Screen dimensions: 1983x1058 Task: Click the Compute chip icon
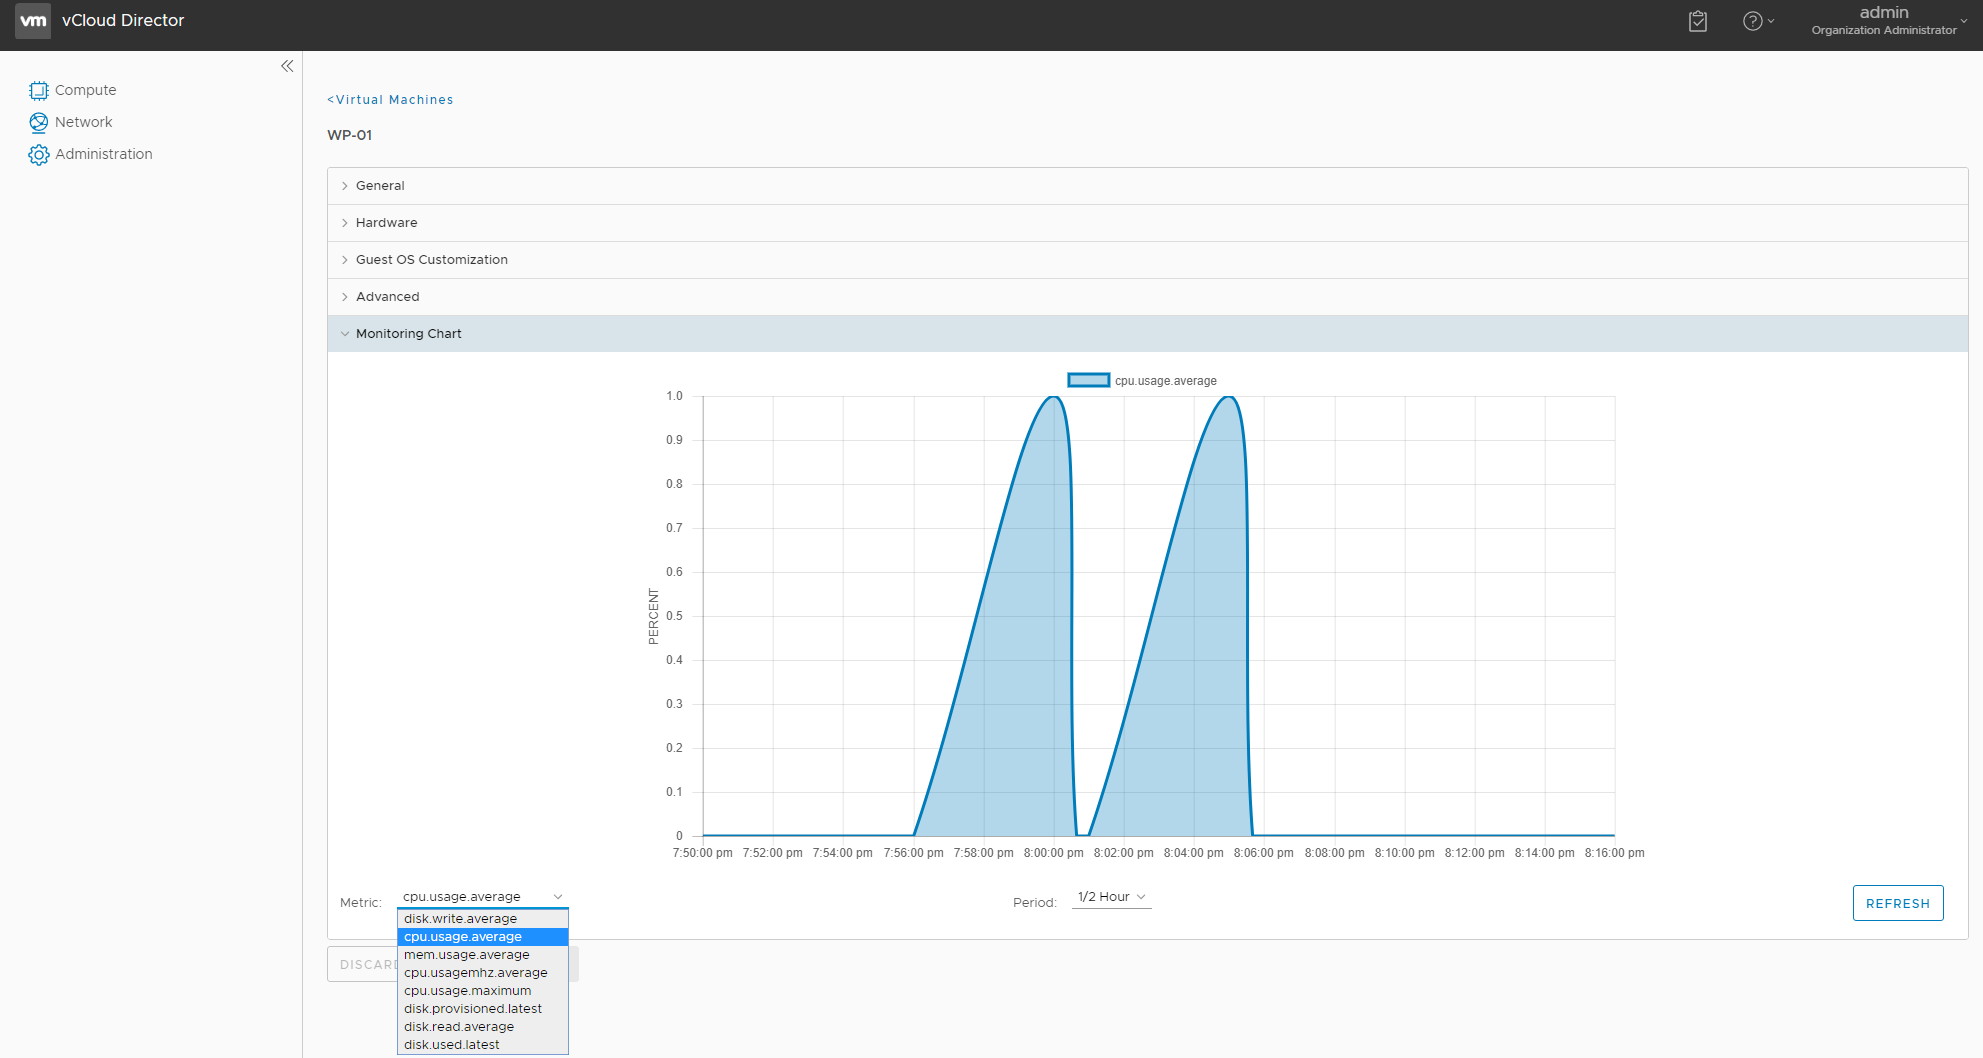(38, 91)
